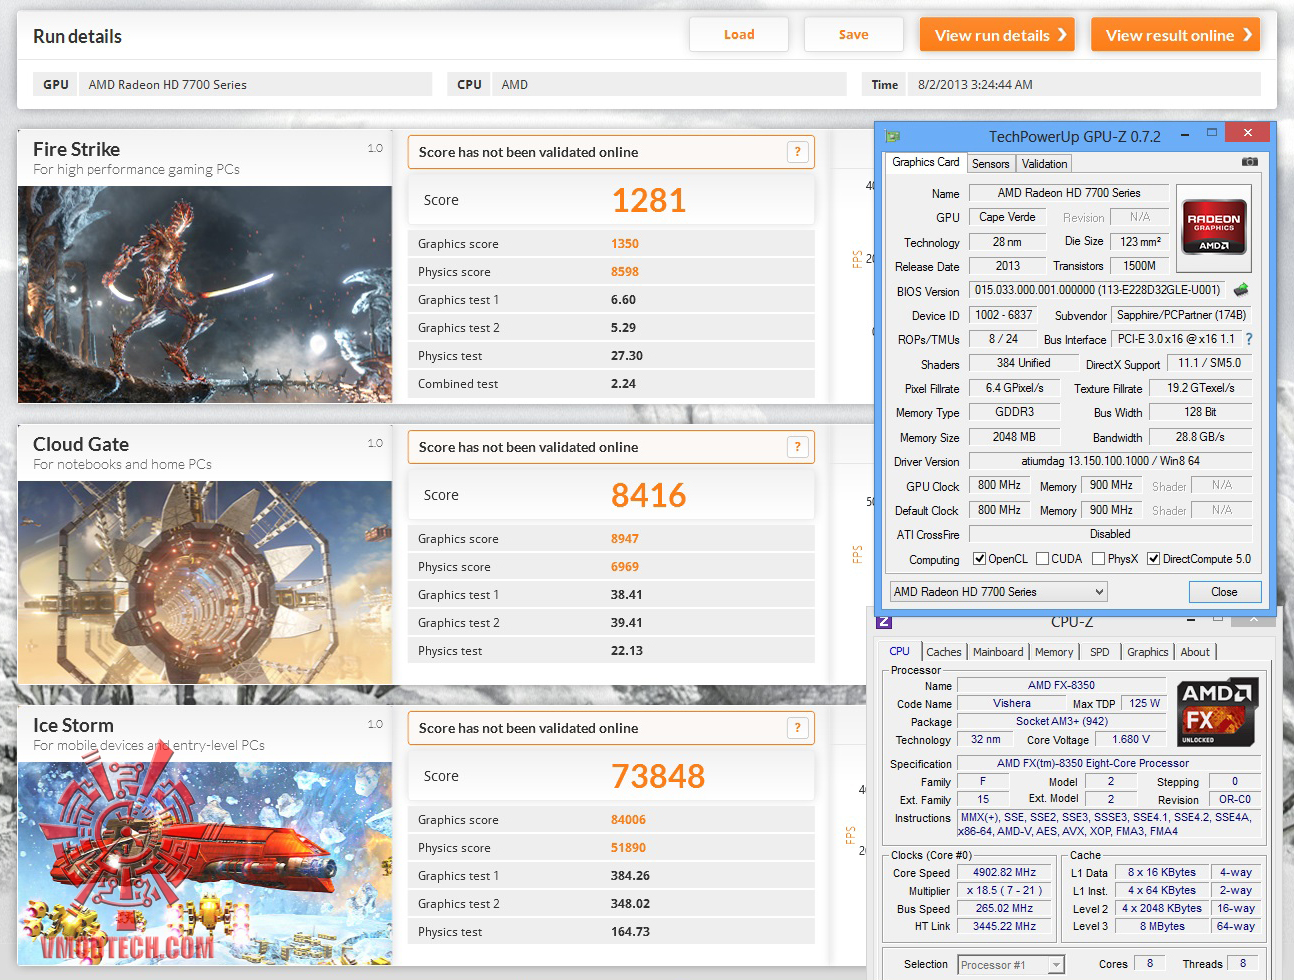The width and height of the screenshot is (1294, 980).
Task: Click the GPU-Z screenshot camera icon
Action: [x=1249, y=161]
